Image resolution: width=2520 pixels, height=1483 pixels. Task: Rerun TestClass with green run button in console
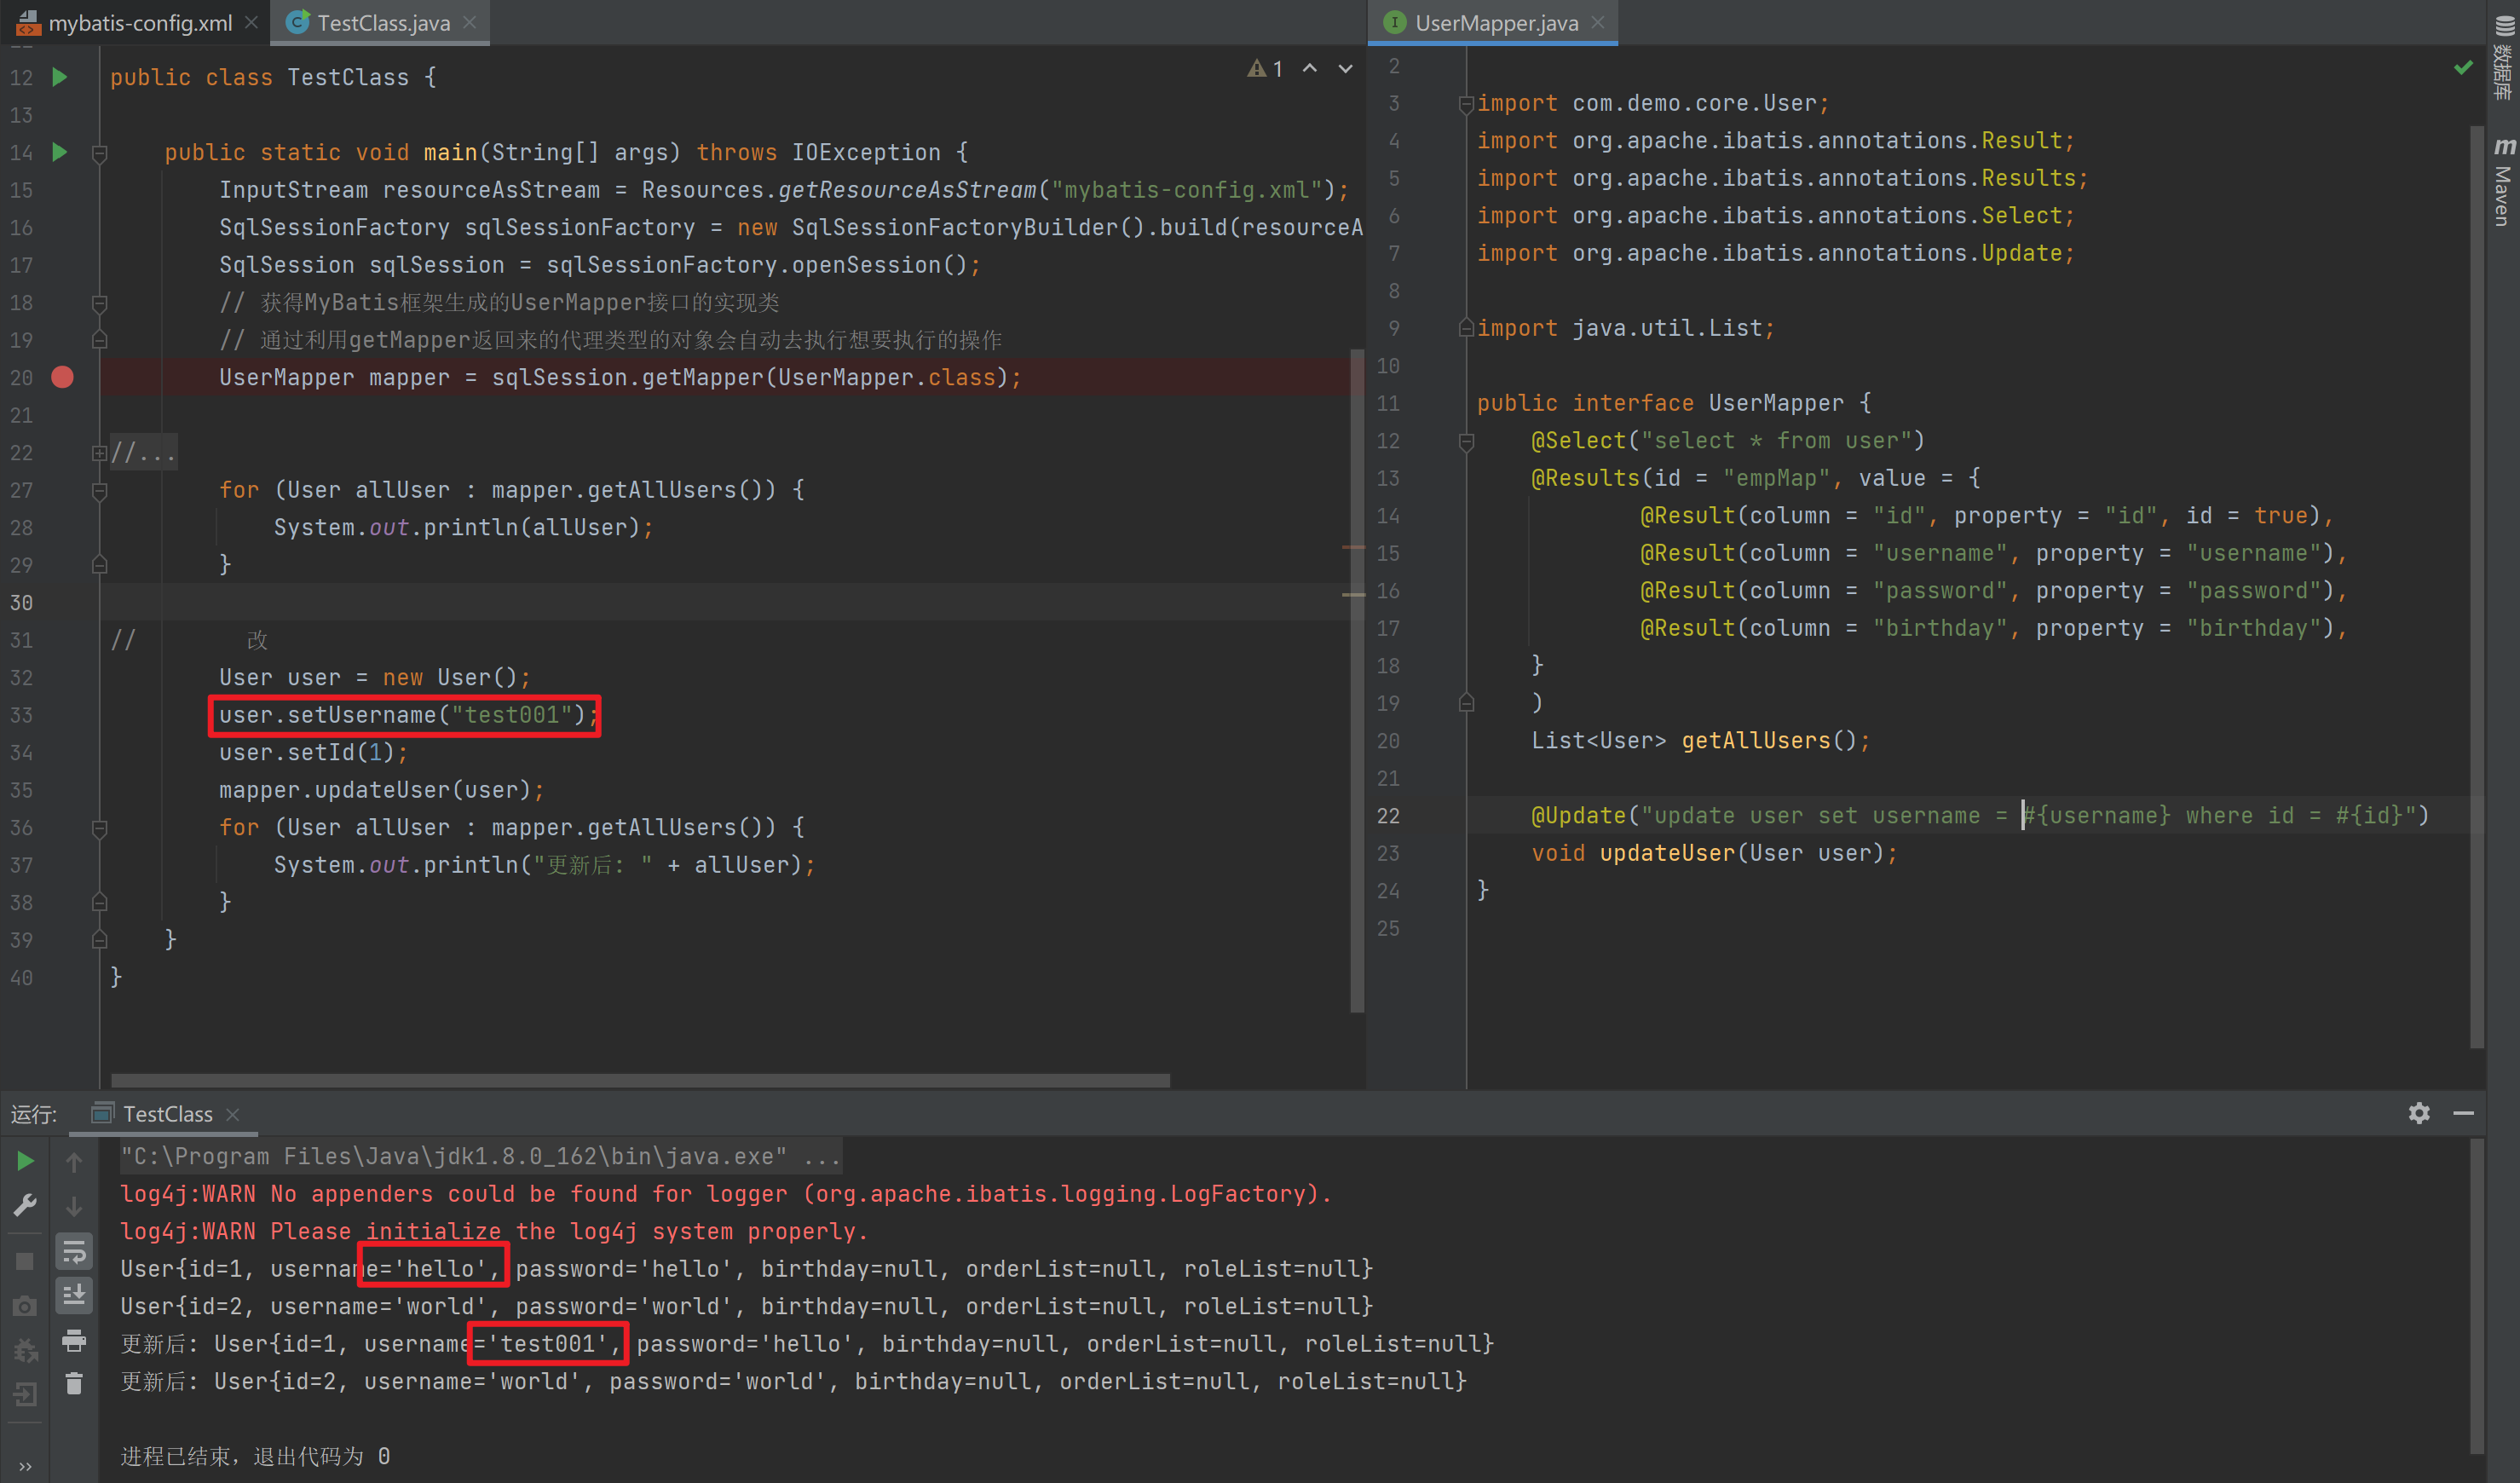(x=26, y=1161)
